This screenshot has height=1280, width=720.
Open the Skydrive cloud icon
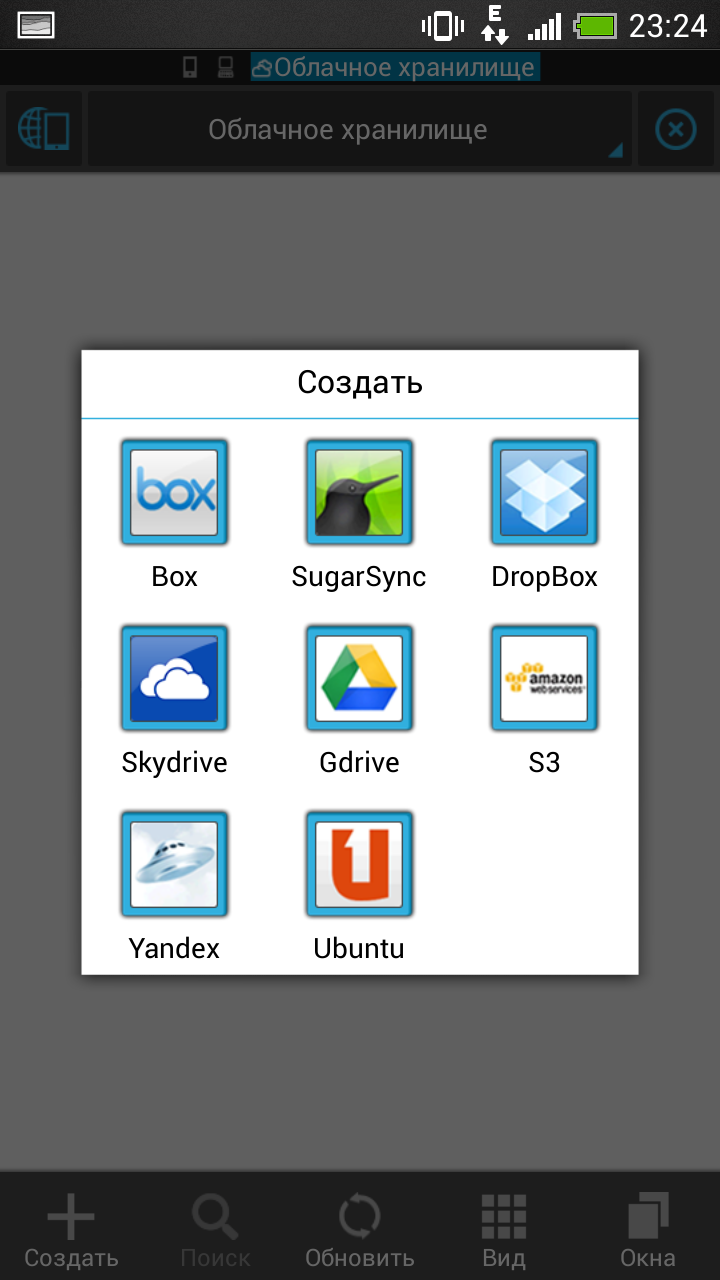click(174, 678)
